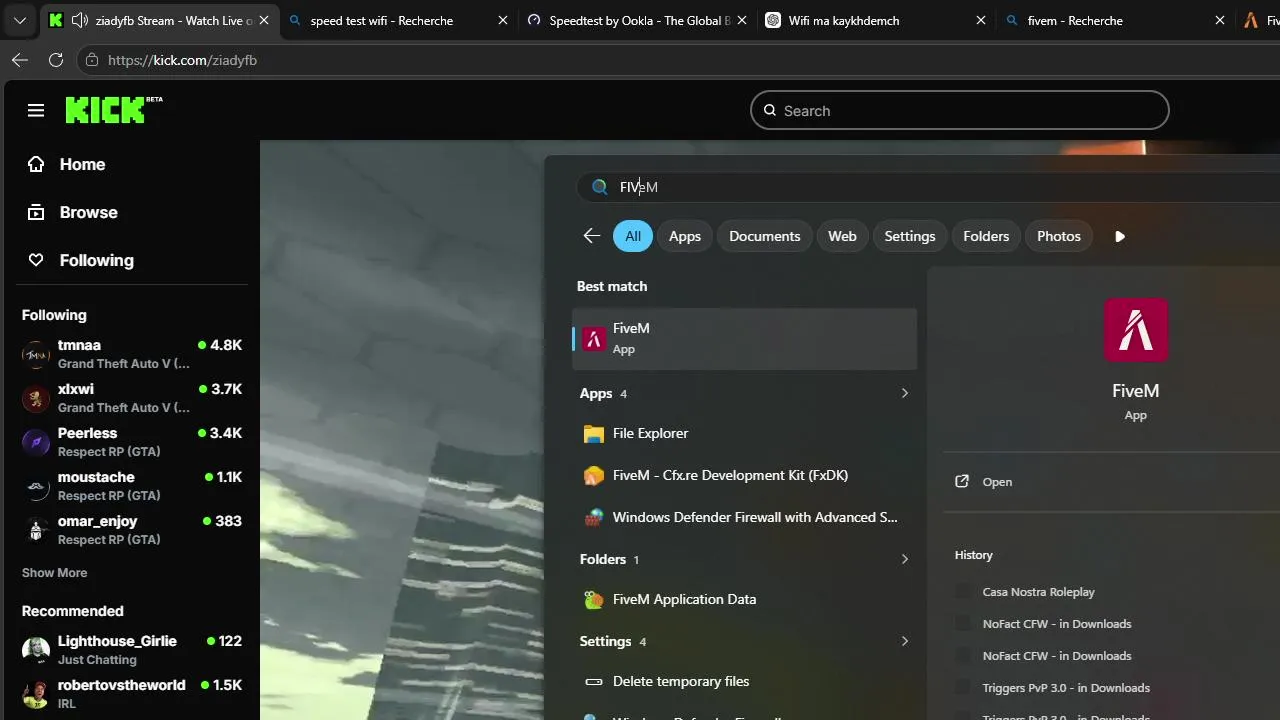Viewport: 1280px width, 720px height.
Task: Open Peerless channel
Action: pos(132,442)
